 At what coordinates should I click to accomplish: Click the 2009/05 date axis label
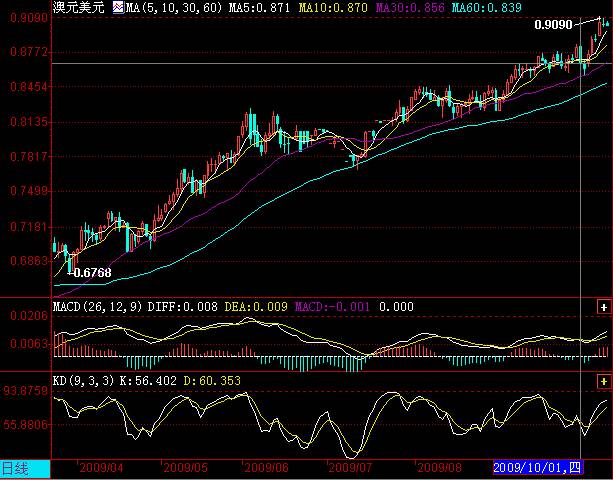click(186, 468)
